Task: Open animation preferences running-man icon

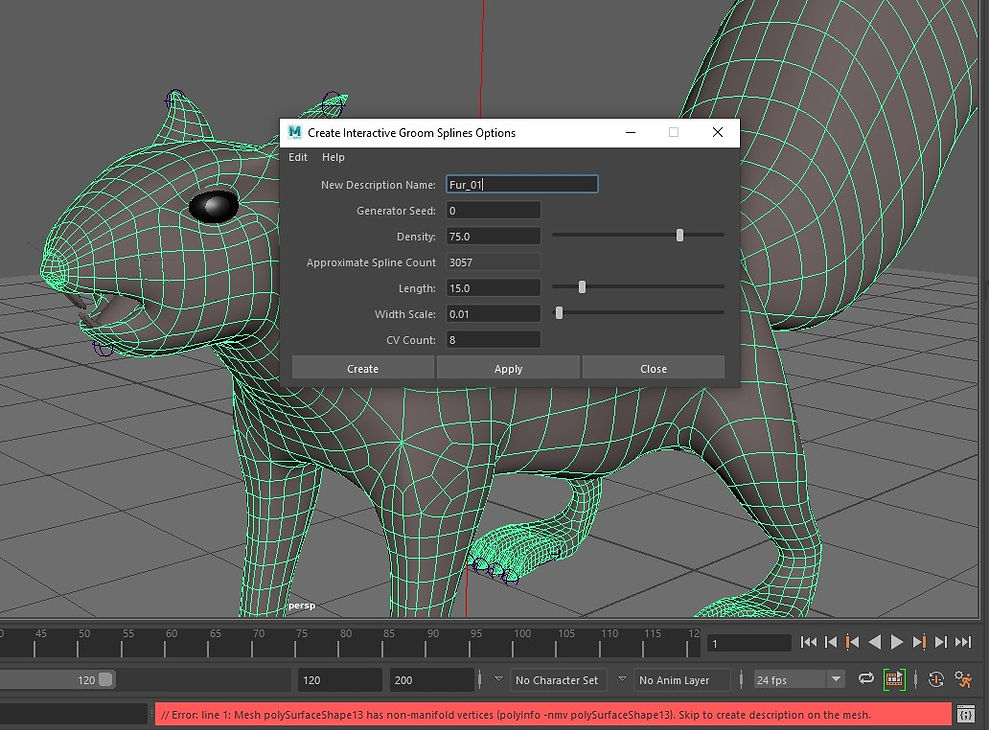Action: 963,680
